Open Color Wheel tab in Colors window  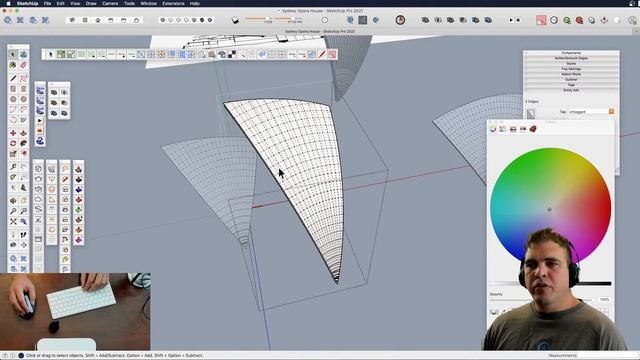493,129
